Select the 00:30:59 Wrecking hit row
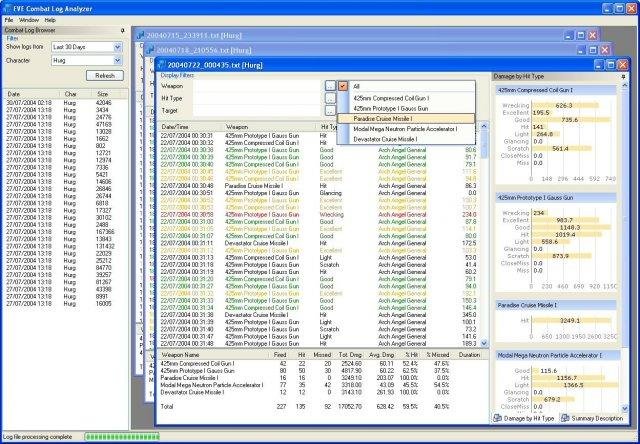The width and height of the screenshot is (640, 444). [x=318, y=214]
